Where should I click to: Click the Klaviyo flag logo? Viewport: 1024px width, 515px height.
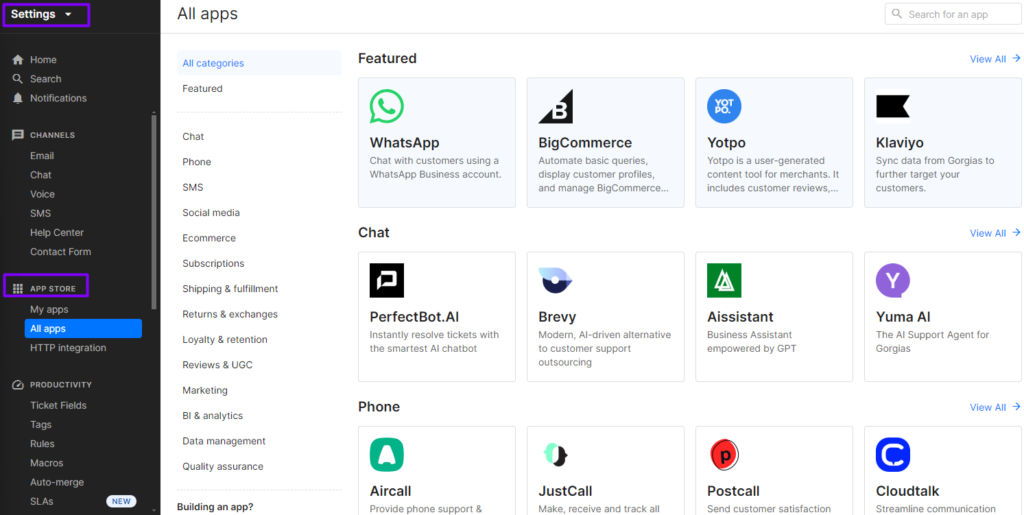point(893,106)
